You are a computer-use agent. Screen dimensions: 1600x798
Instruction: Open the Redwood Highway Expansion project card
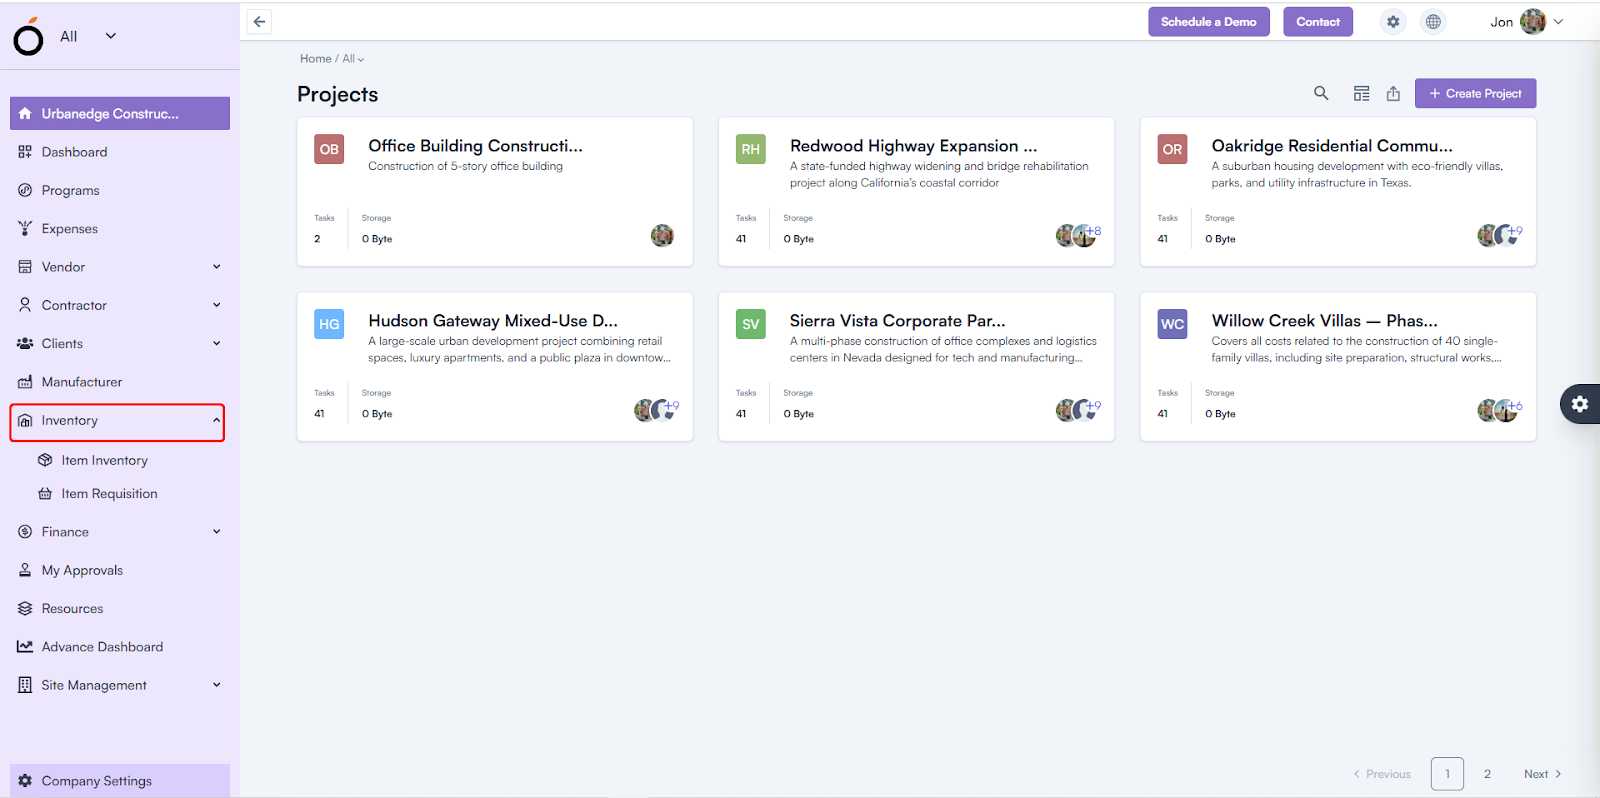tap(914, 146)
